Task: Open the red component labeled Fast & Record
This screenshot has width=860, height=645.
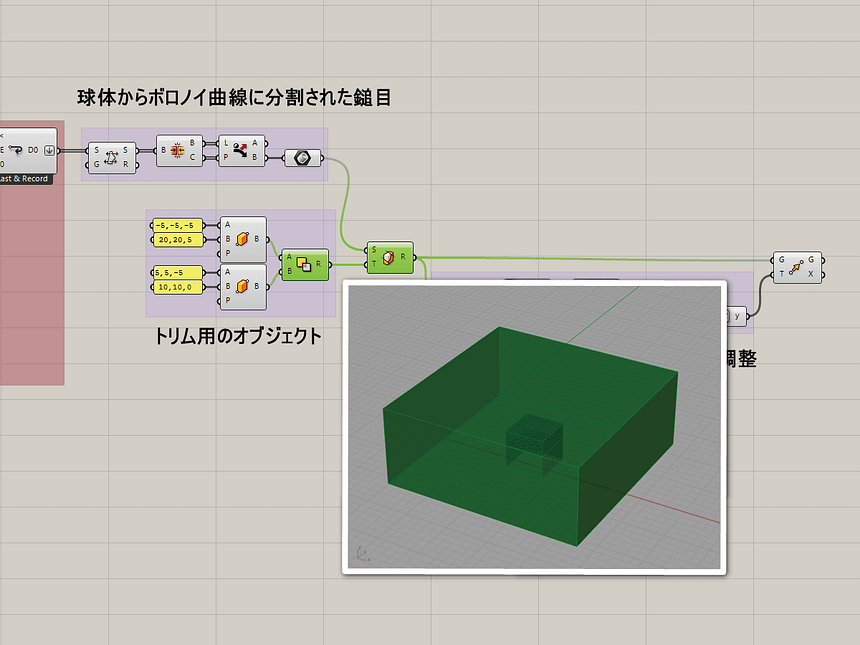Action: pos(25,178)
